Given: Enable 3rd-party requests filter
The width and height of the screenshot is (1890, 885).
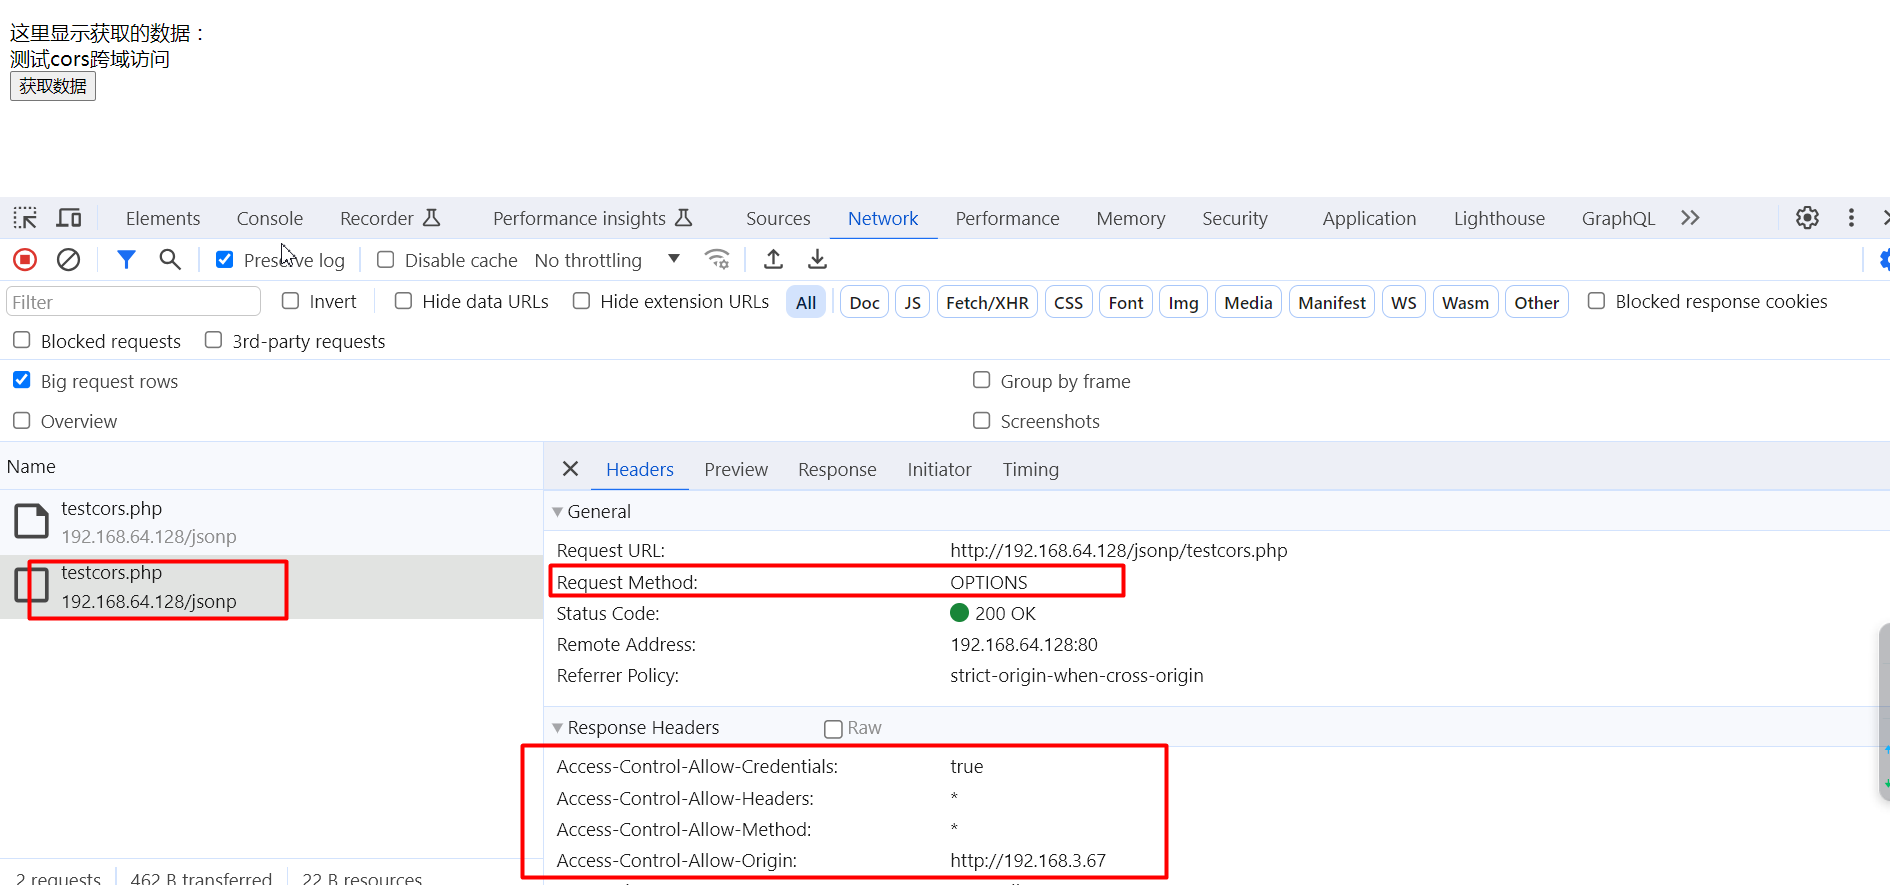Looking at the screenshot, I should click(213, 341).
